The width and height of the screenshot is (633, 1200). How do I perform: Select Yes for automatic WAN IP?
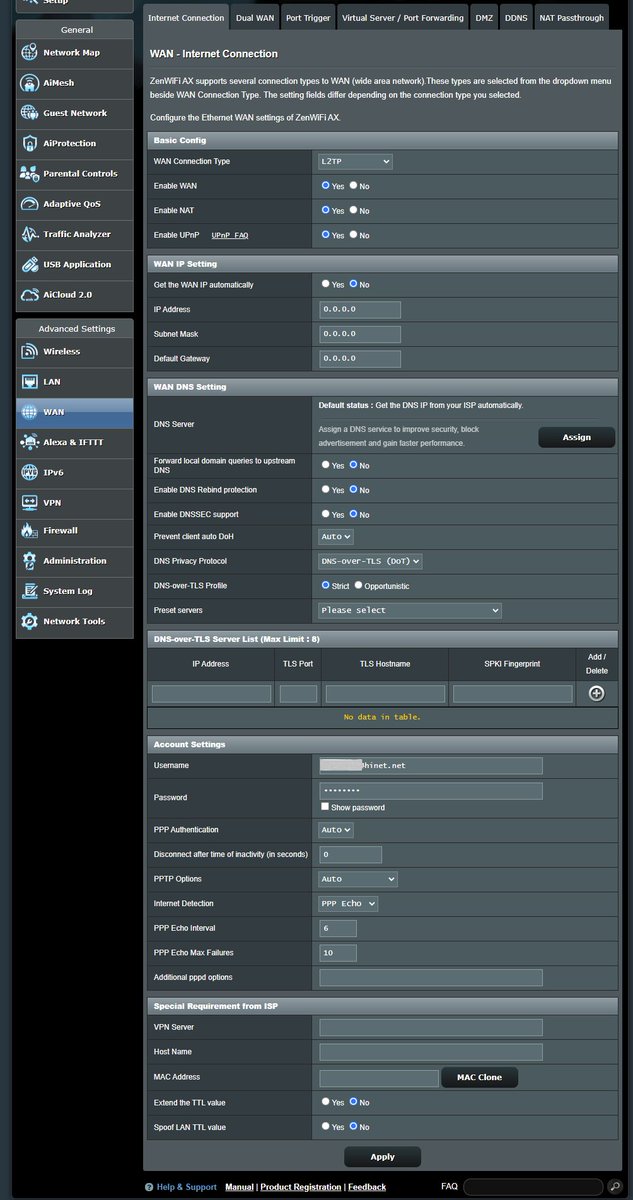tap(326, 284)
